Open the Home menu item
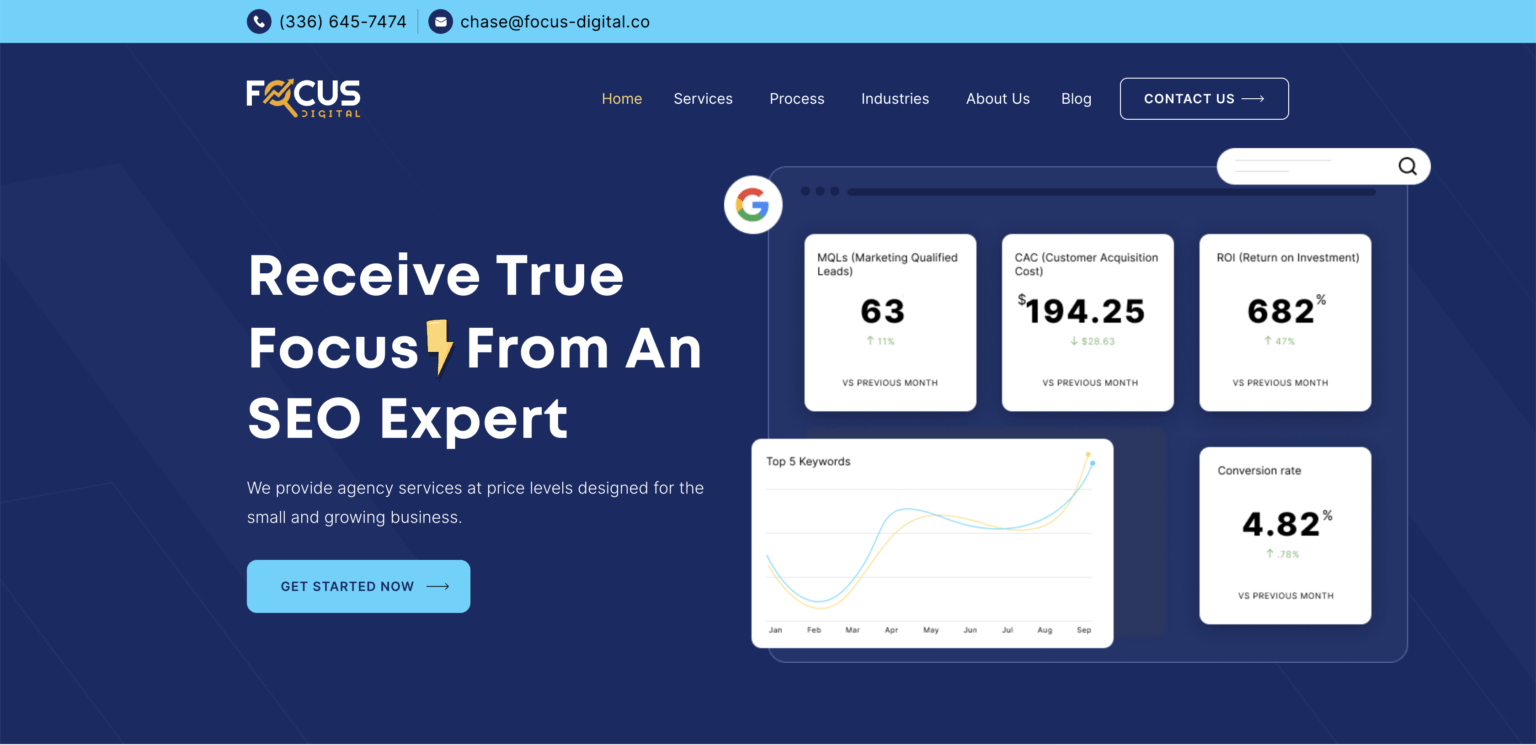Screen dimensions: 1536x745 point(621,99)
